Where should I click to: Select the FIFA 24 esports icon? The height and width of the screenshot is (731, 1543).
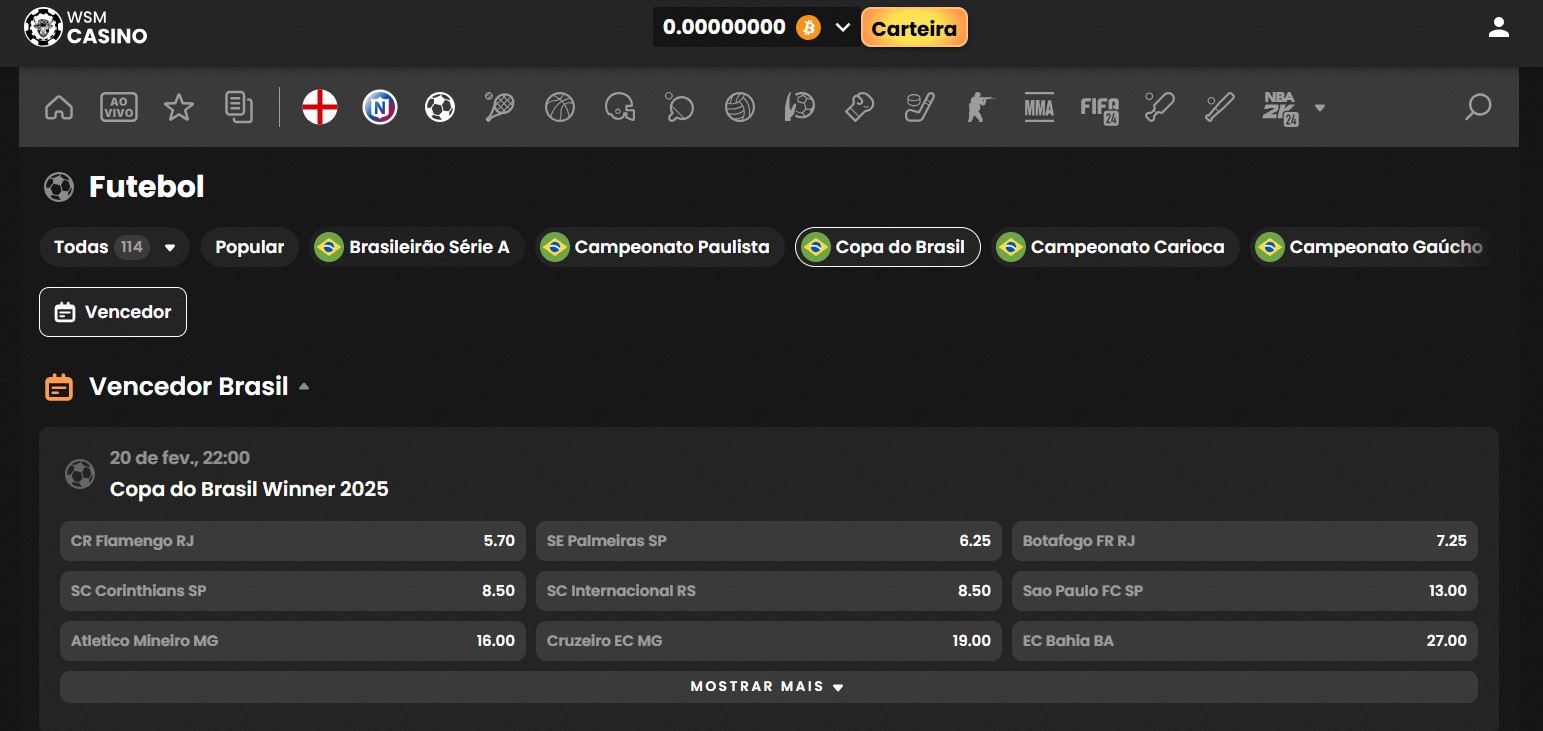1100,108
